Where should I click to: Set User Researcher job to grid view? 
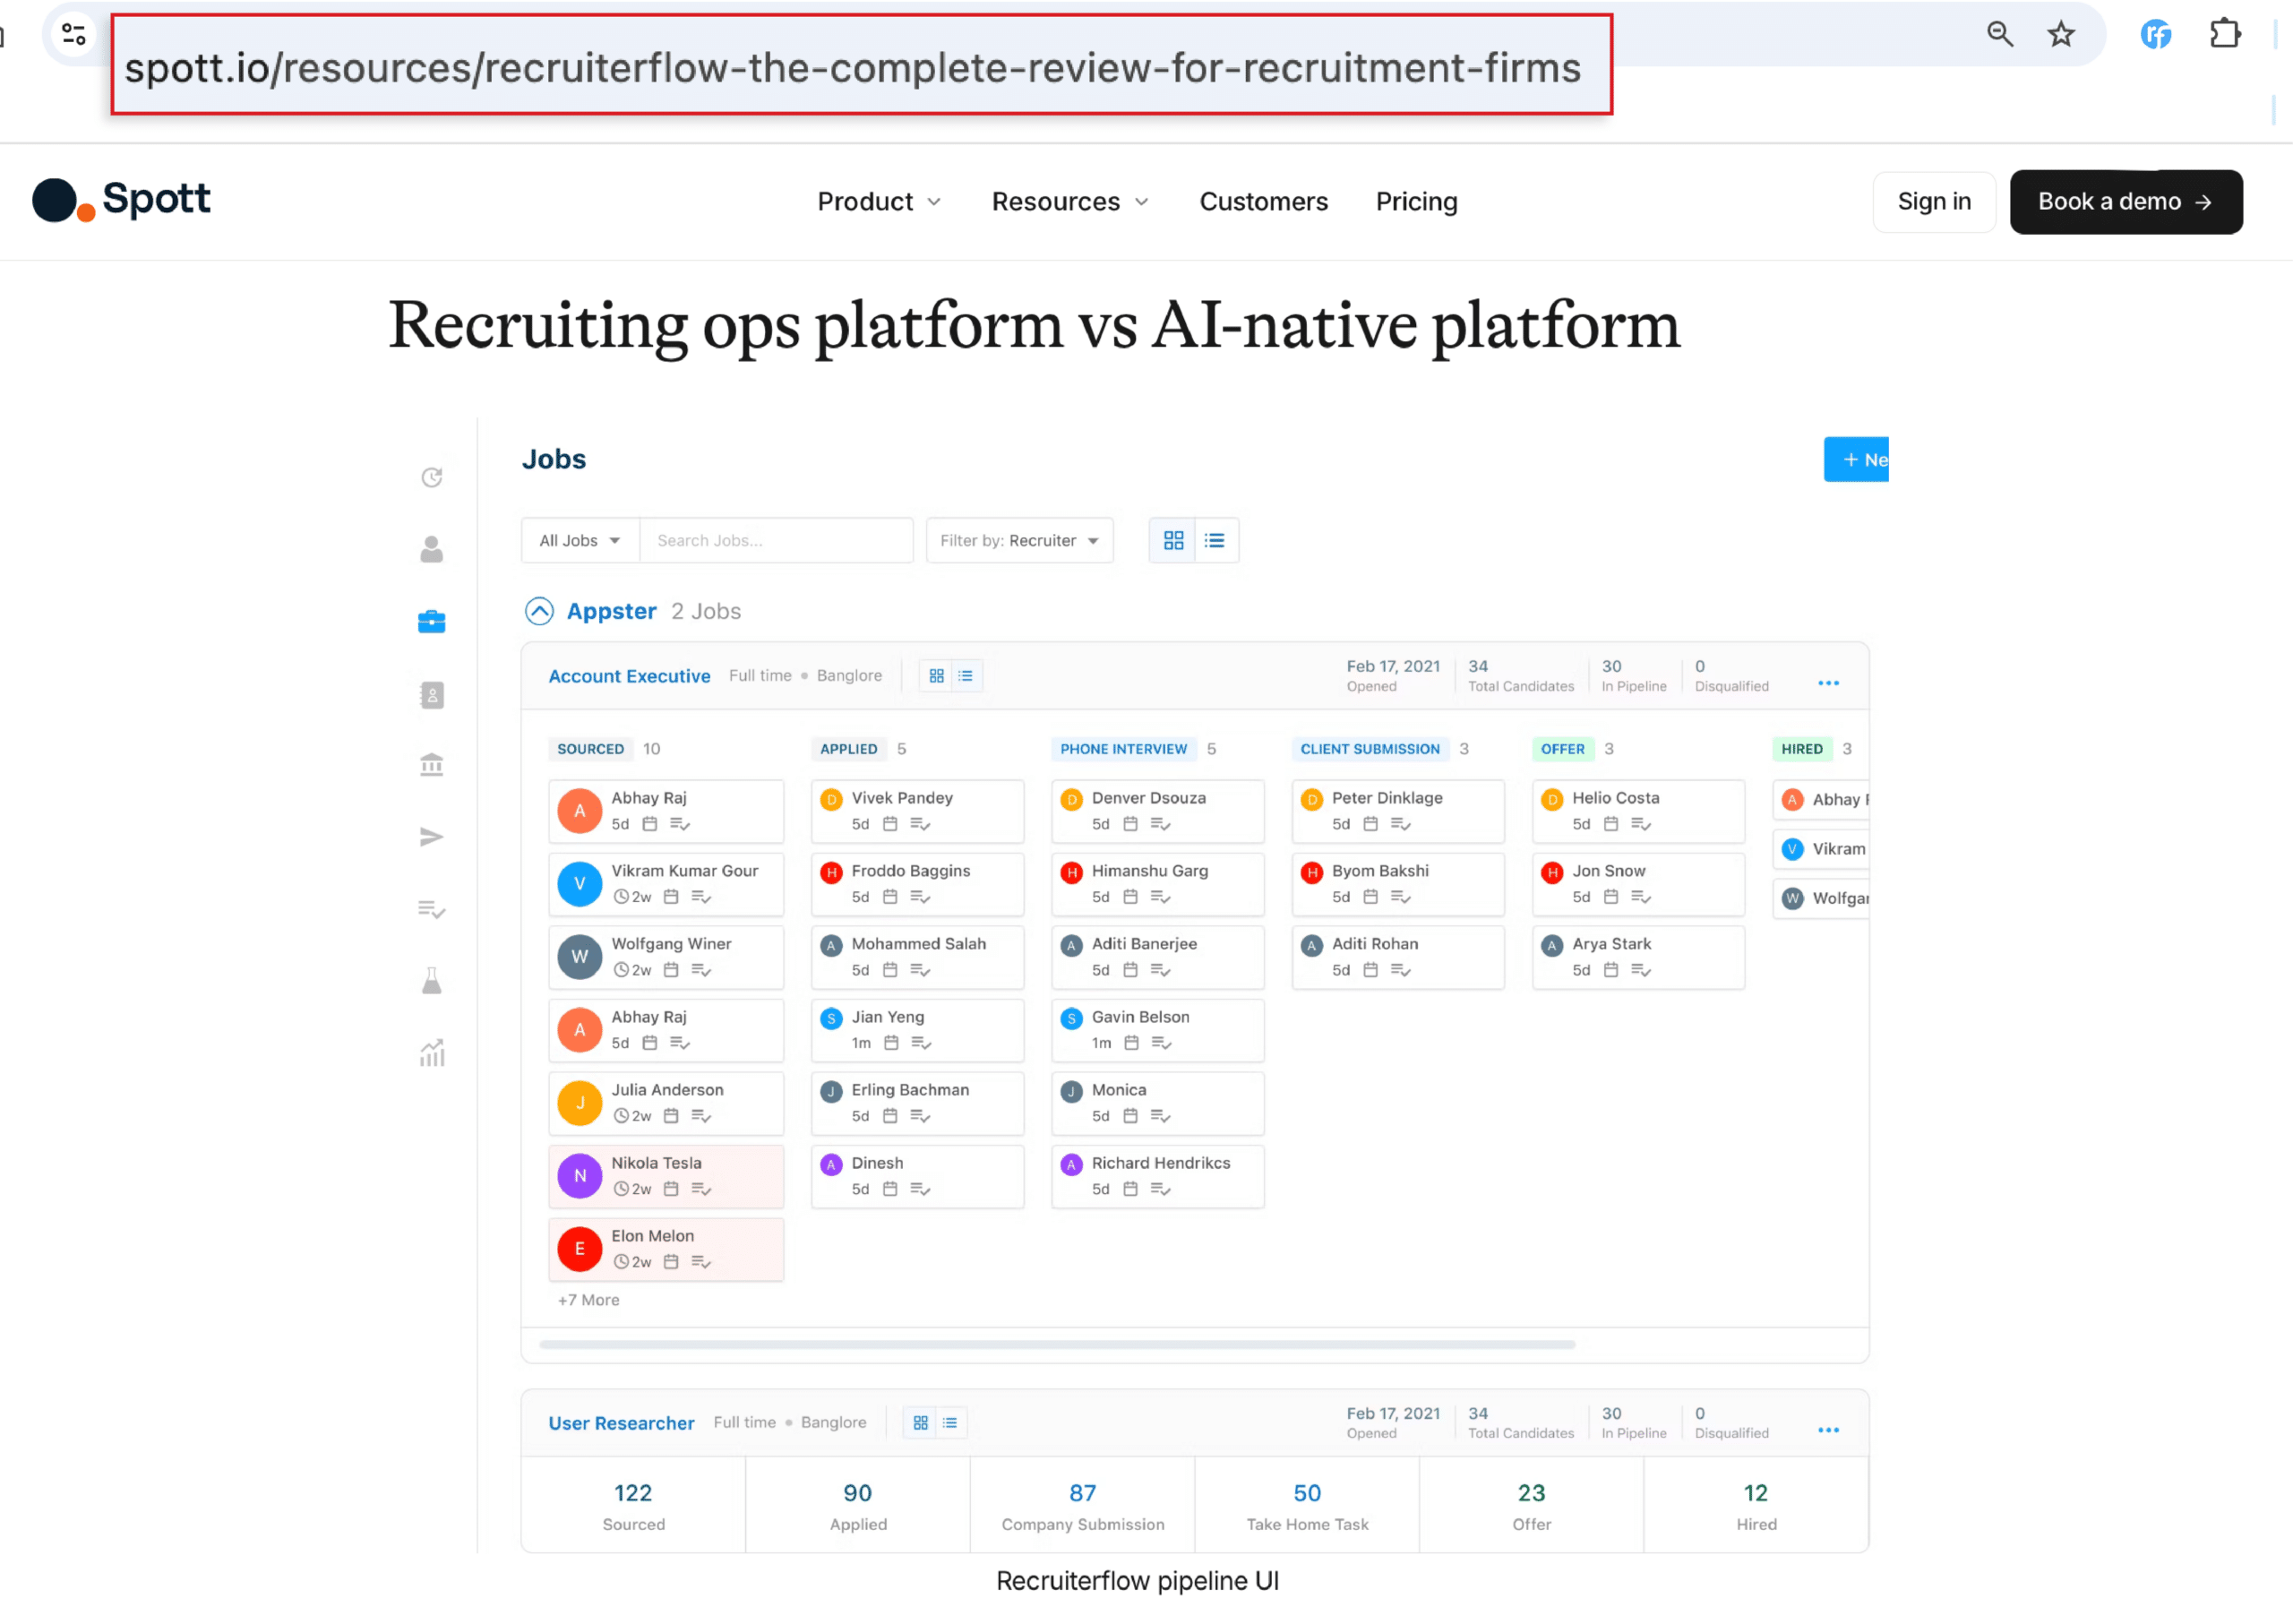pyautogui.click(x=921, y=1423)
